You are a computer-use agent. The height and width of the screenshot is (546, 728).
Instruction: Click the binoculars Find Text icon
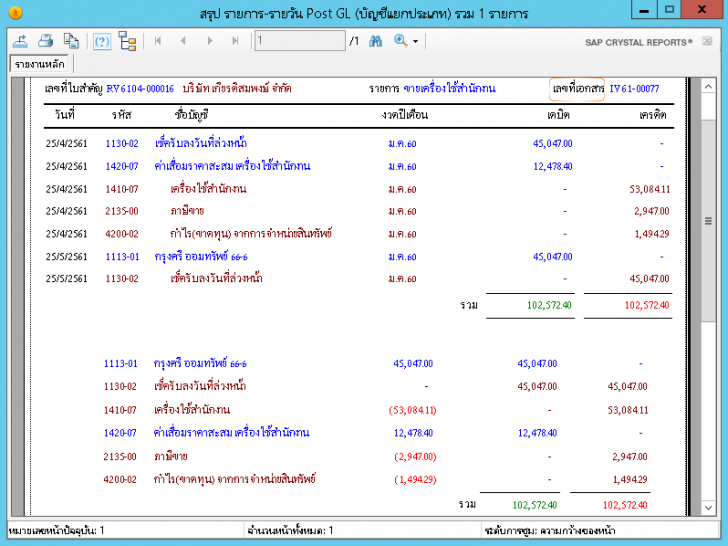(x=375, y=41)
